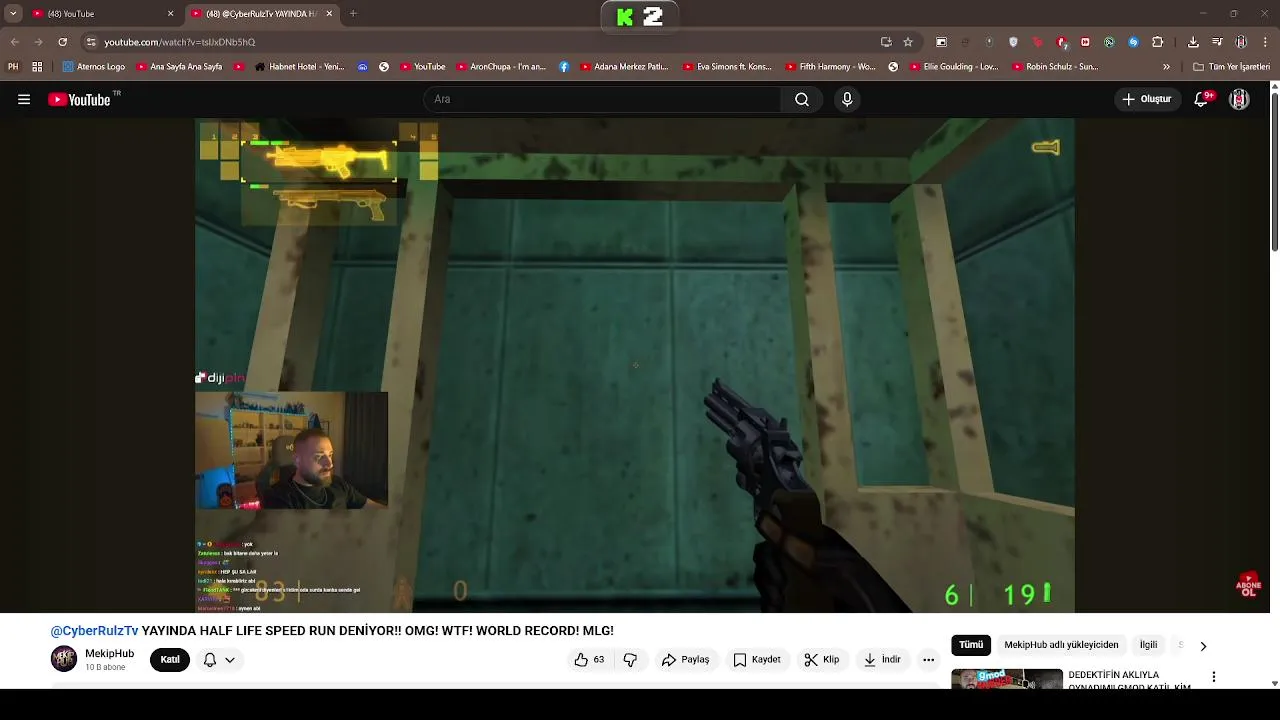This screenshot has width=1280, height=720.
Task: Open site information icon in address bar
Action: click(91, 42)
